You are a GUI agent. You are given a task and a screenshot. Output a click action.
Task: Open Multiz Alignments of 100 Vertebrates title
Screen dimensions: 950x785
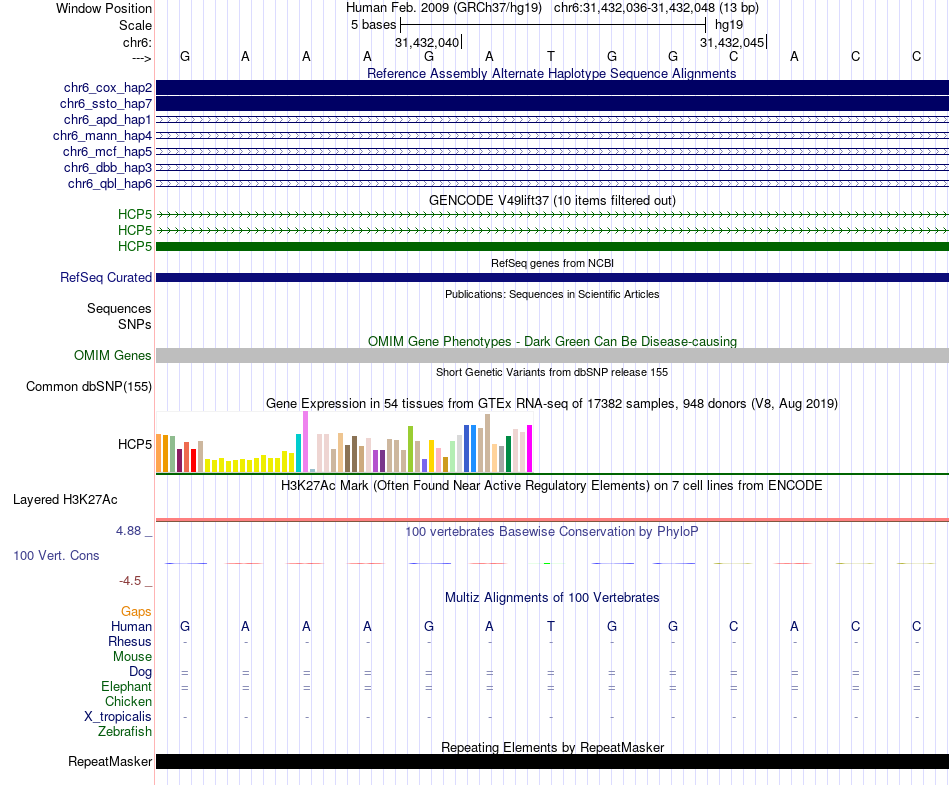(x=552, y=598)
